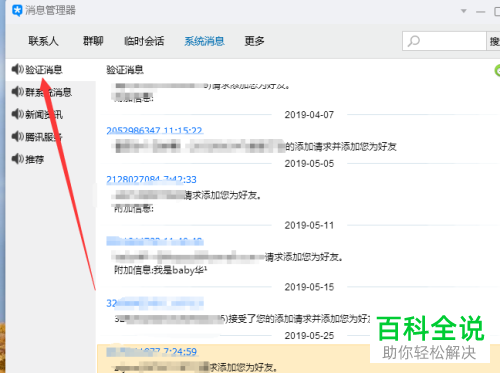This screenshot has height=373, width=500.
Task: Click speaker icon beside 推荐
Action: [x=18, y=159]
